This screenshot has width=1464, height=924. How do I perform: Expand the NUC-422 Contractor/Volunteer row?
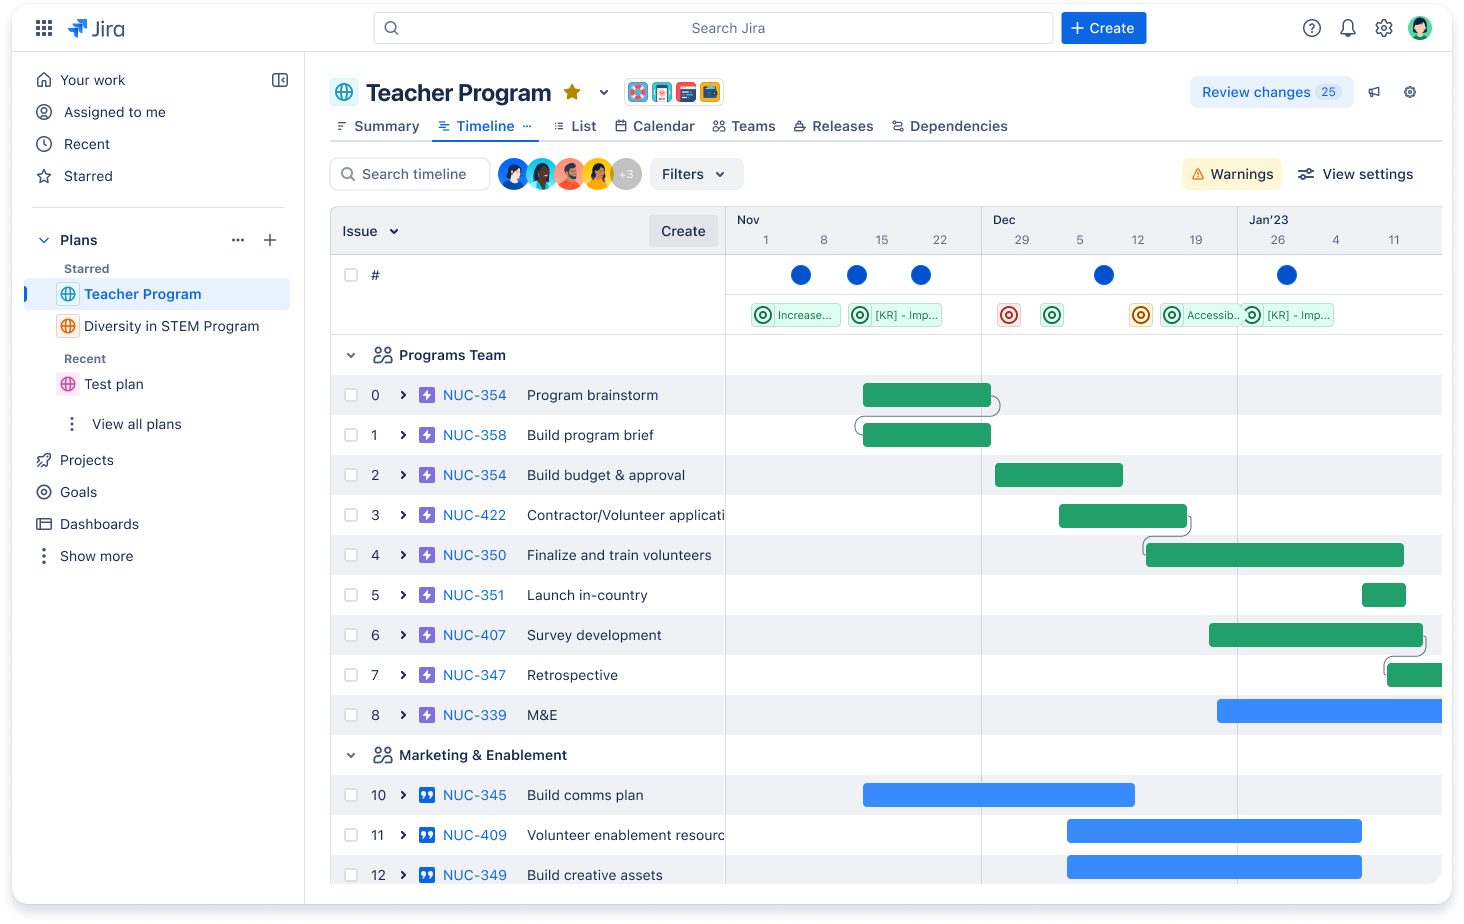click(x=403, y=515)
